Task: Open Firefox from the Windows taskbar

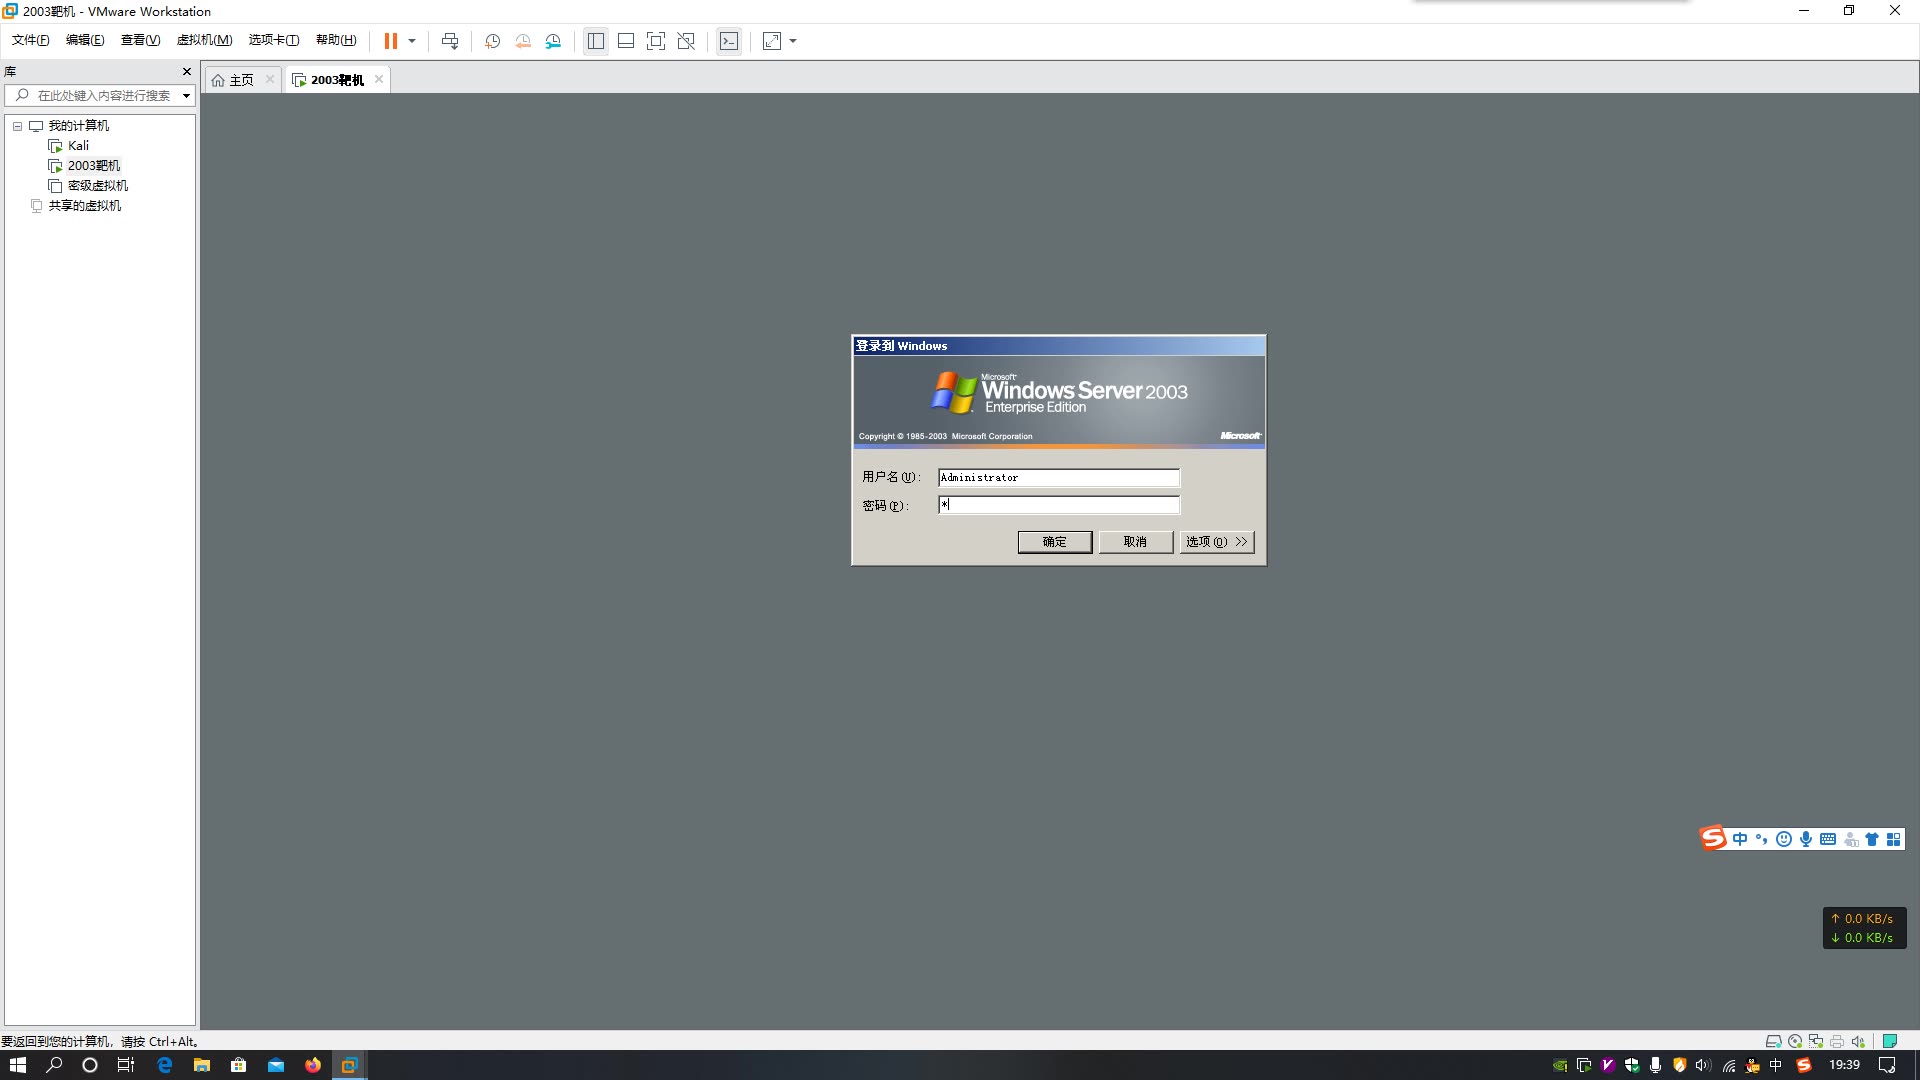Action: 313,1065
